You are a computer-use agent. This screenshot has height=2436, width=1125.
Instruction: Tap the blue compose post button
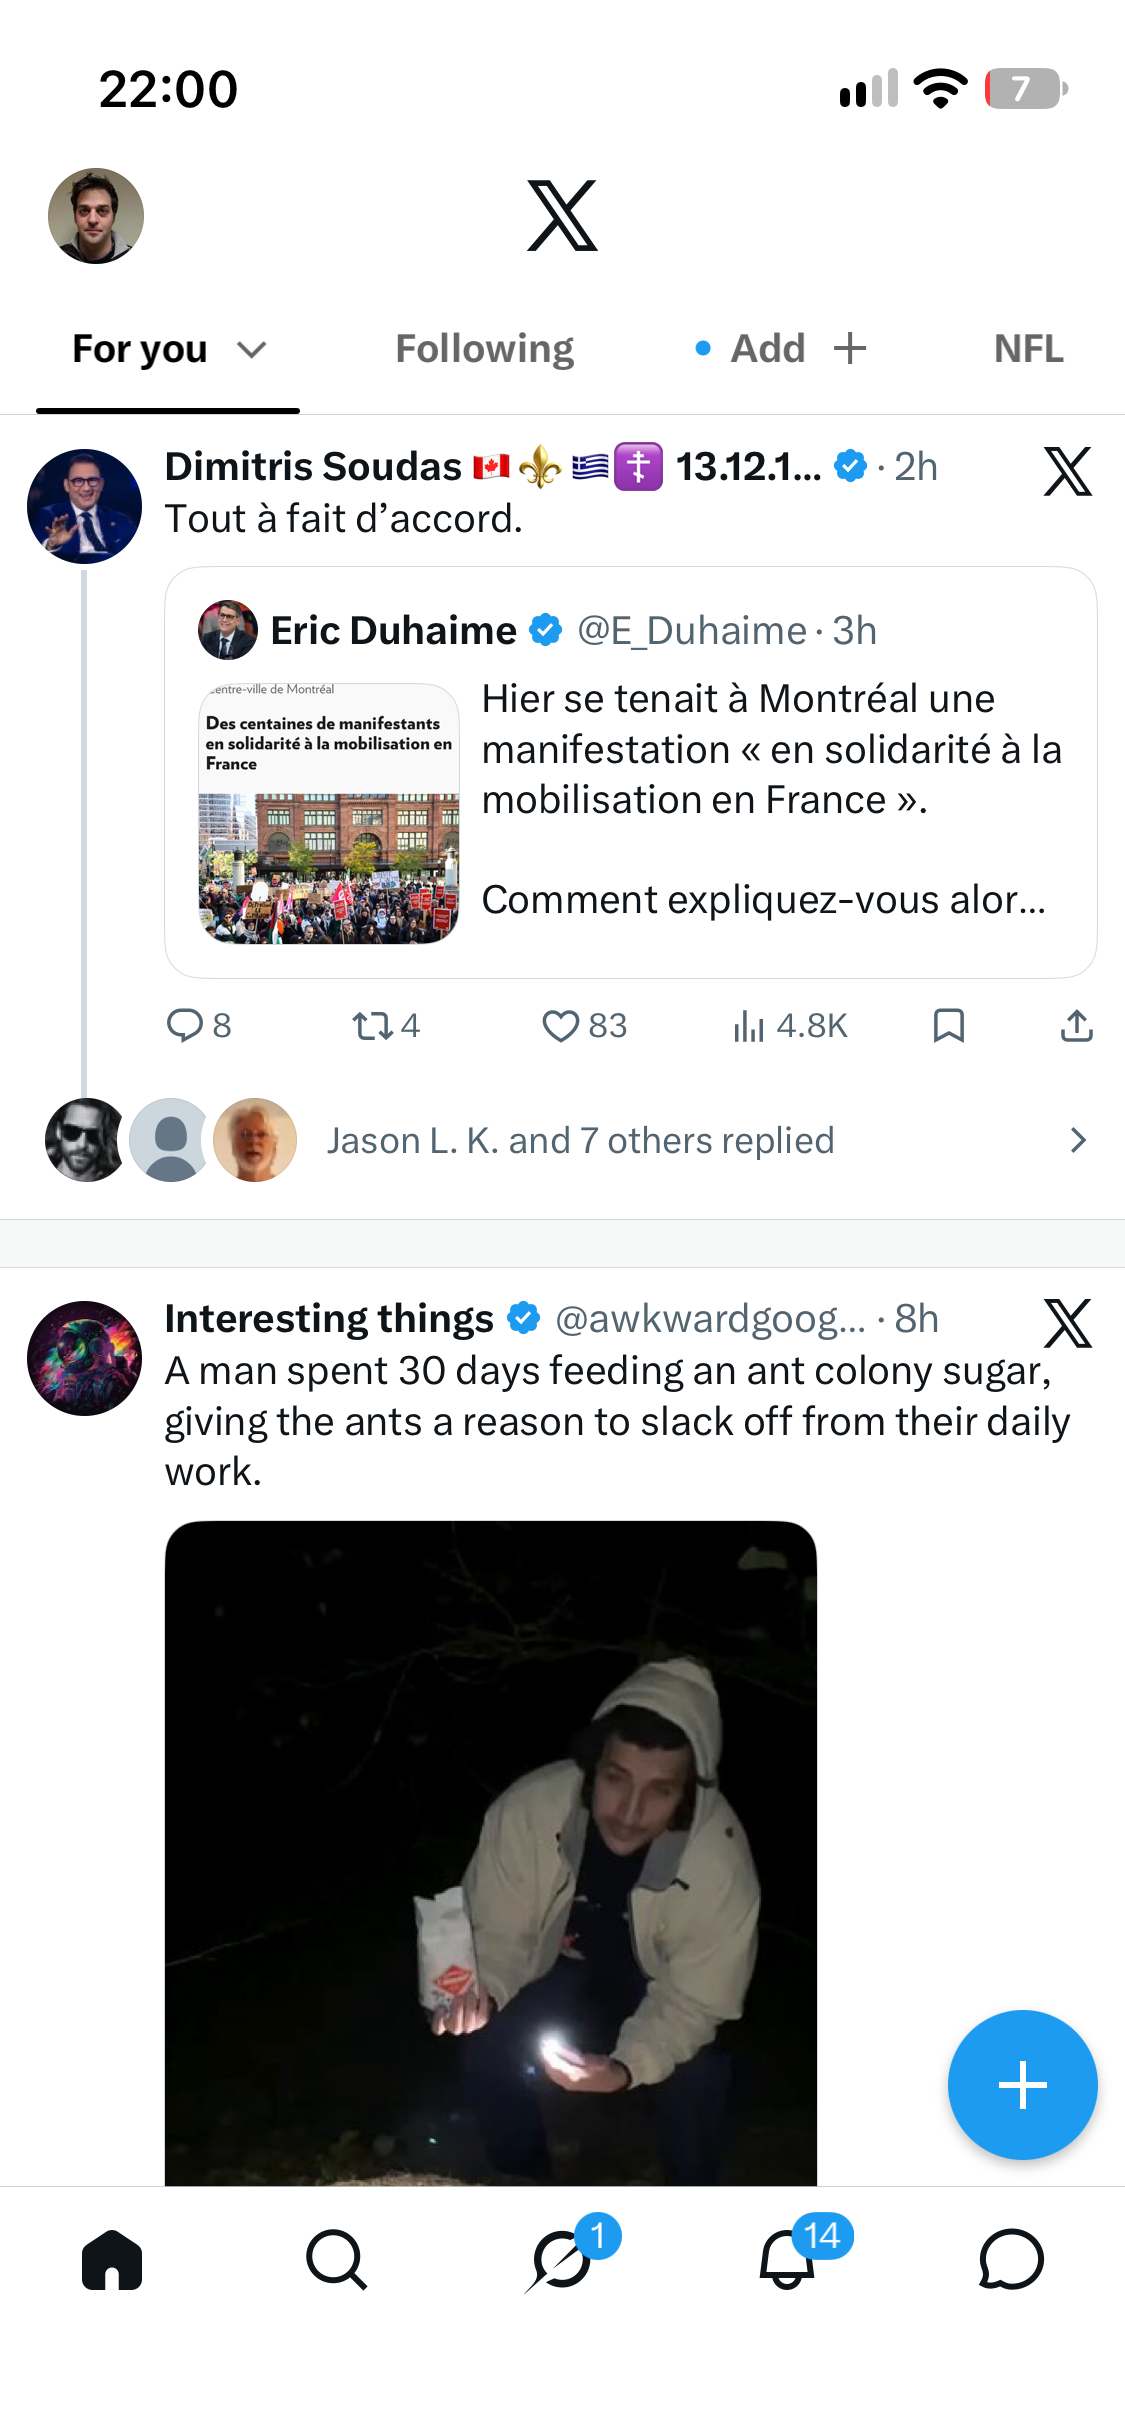[1022, 2085]
